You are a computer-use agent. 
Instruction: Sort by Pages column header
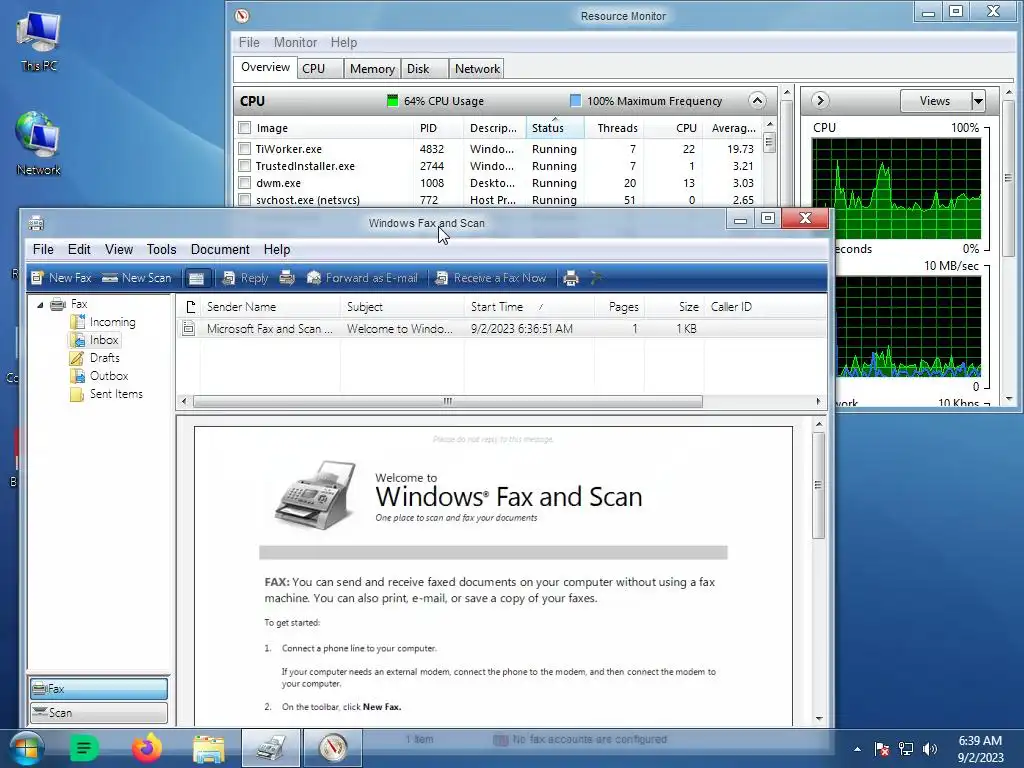coord(619,307)
